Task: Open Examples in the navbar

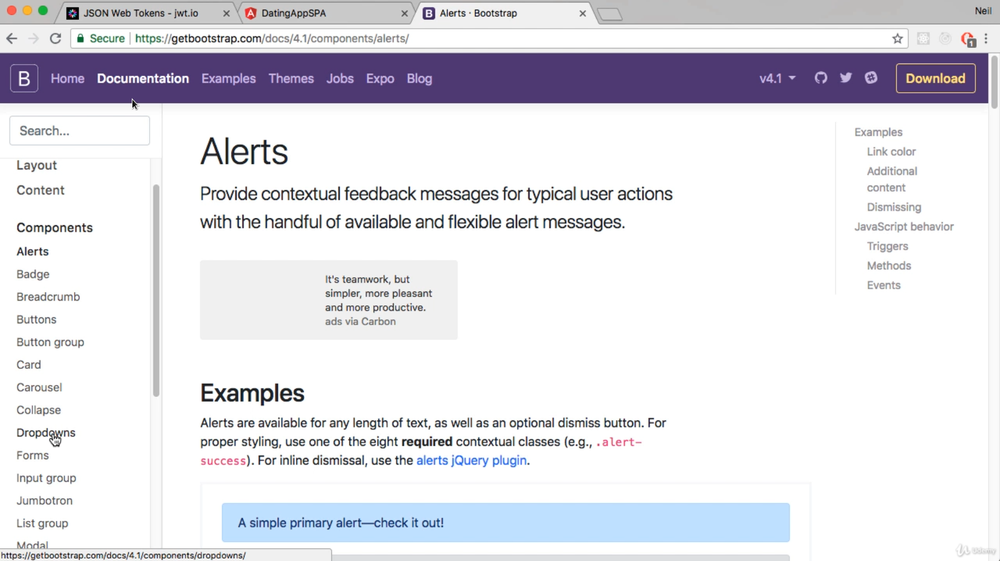Action: coord(228,78)
